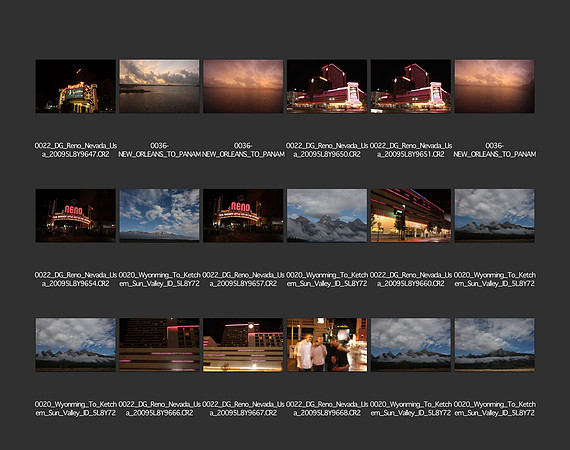Click the NEW_ORLEANS_TO_PANAM label under the sunset clouds photo

160,150
